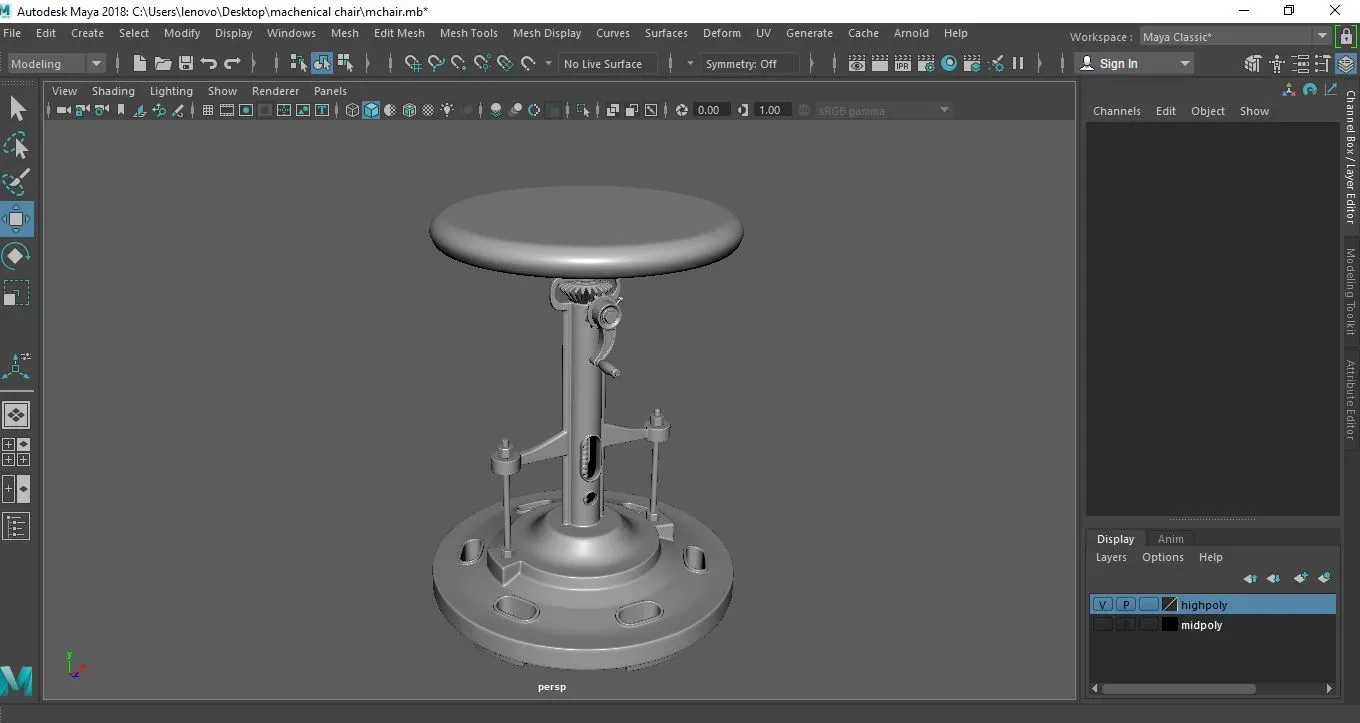Open the Modeling Toolkit icon in status line

coord(1253,63)
